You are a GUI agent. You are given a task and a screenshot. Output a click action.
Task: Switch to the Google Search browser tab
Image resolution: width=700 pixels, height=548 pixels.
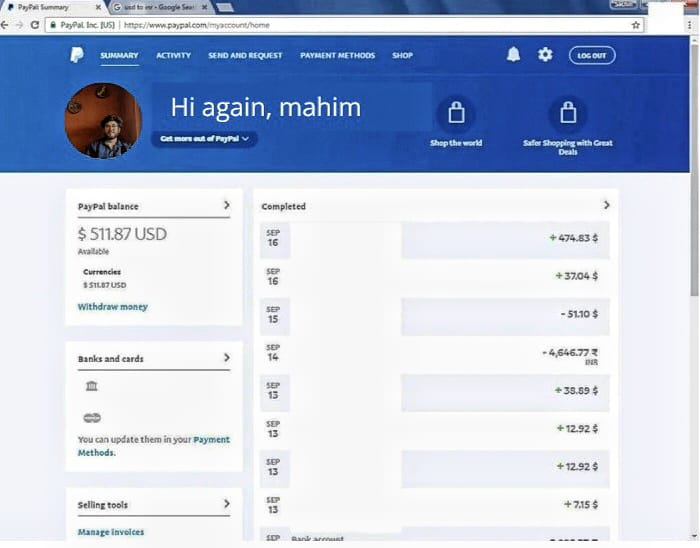[158, 7]
